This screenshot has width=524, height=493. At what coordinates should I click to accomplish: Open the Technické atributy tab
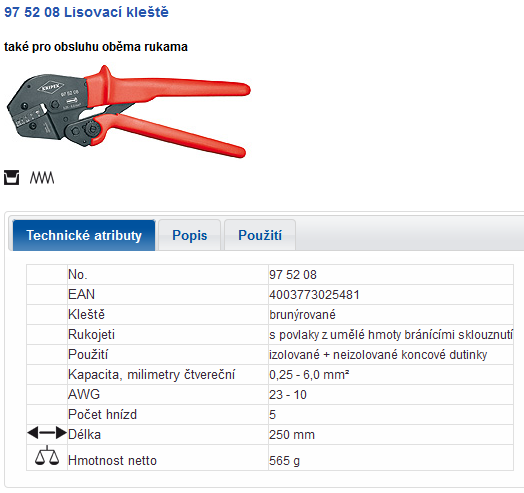[84, 235]
